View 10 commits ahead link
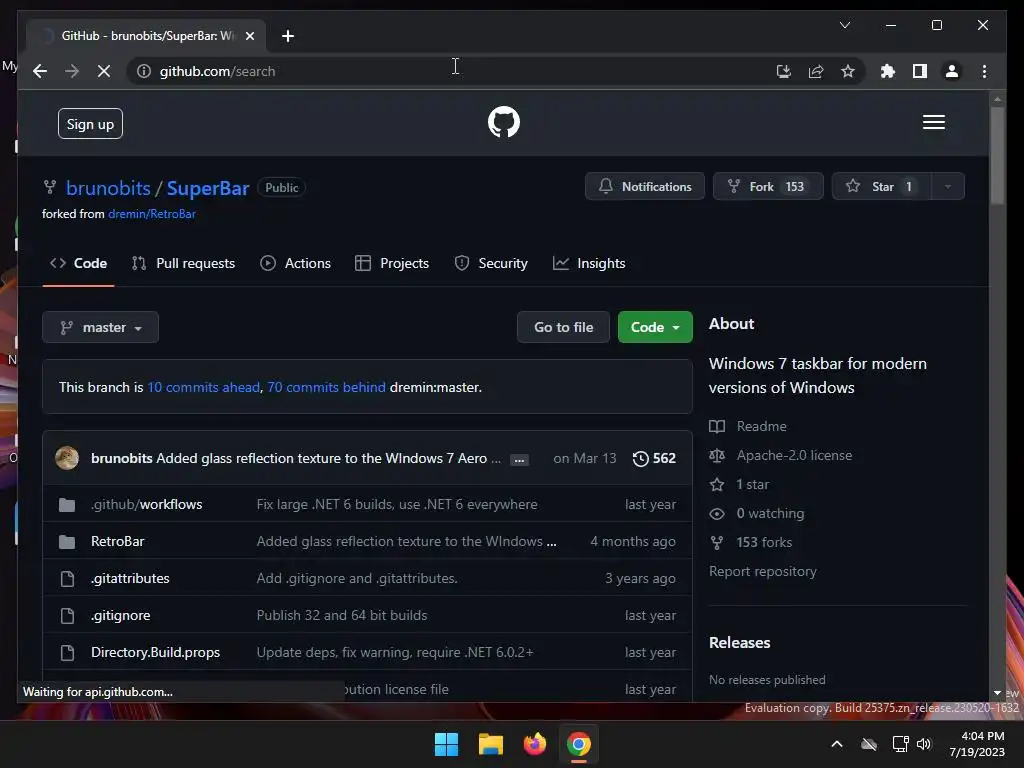Screen dimensions: 1024x768 pos(203,387)
